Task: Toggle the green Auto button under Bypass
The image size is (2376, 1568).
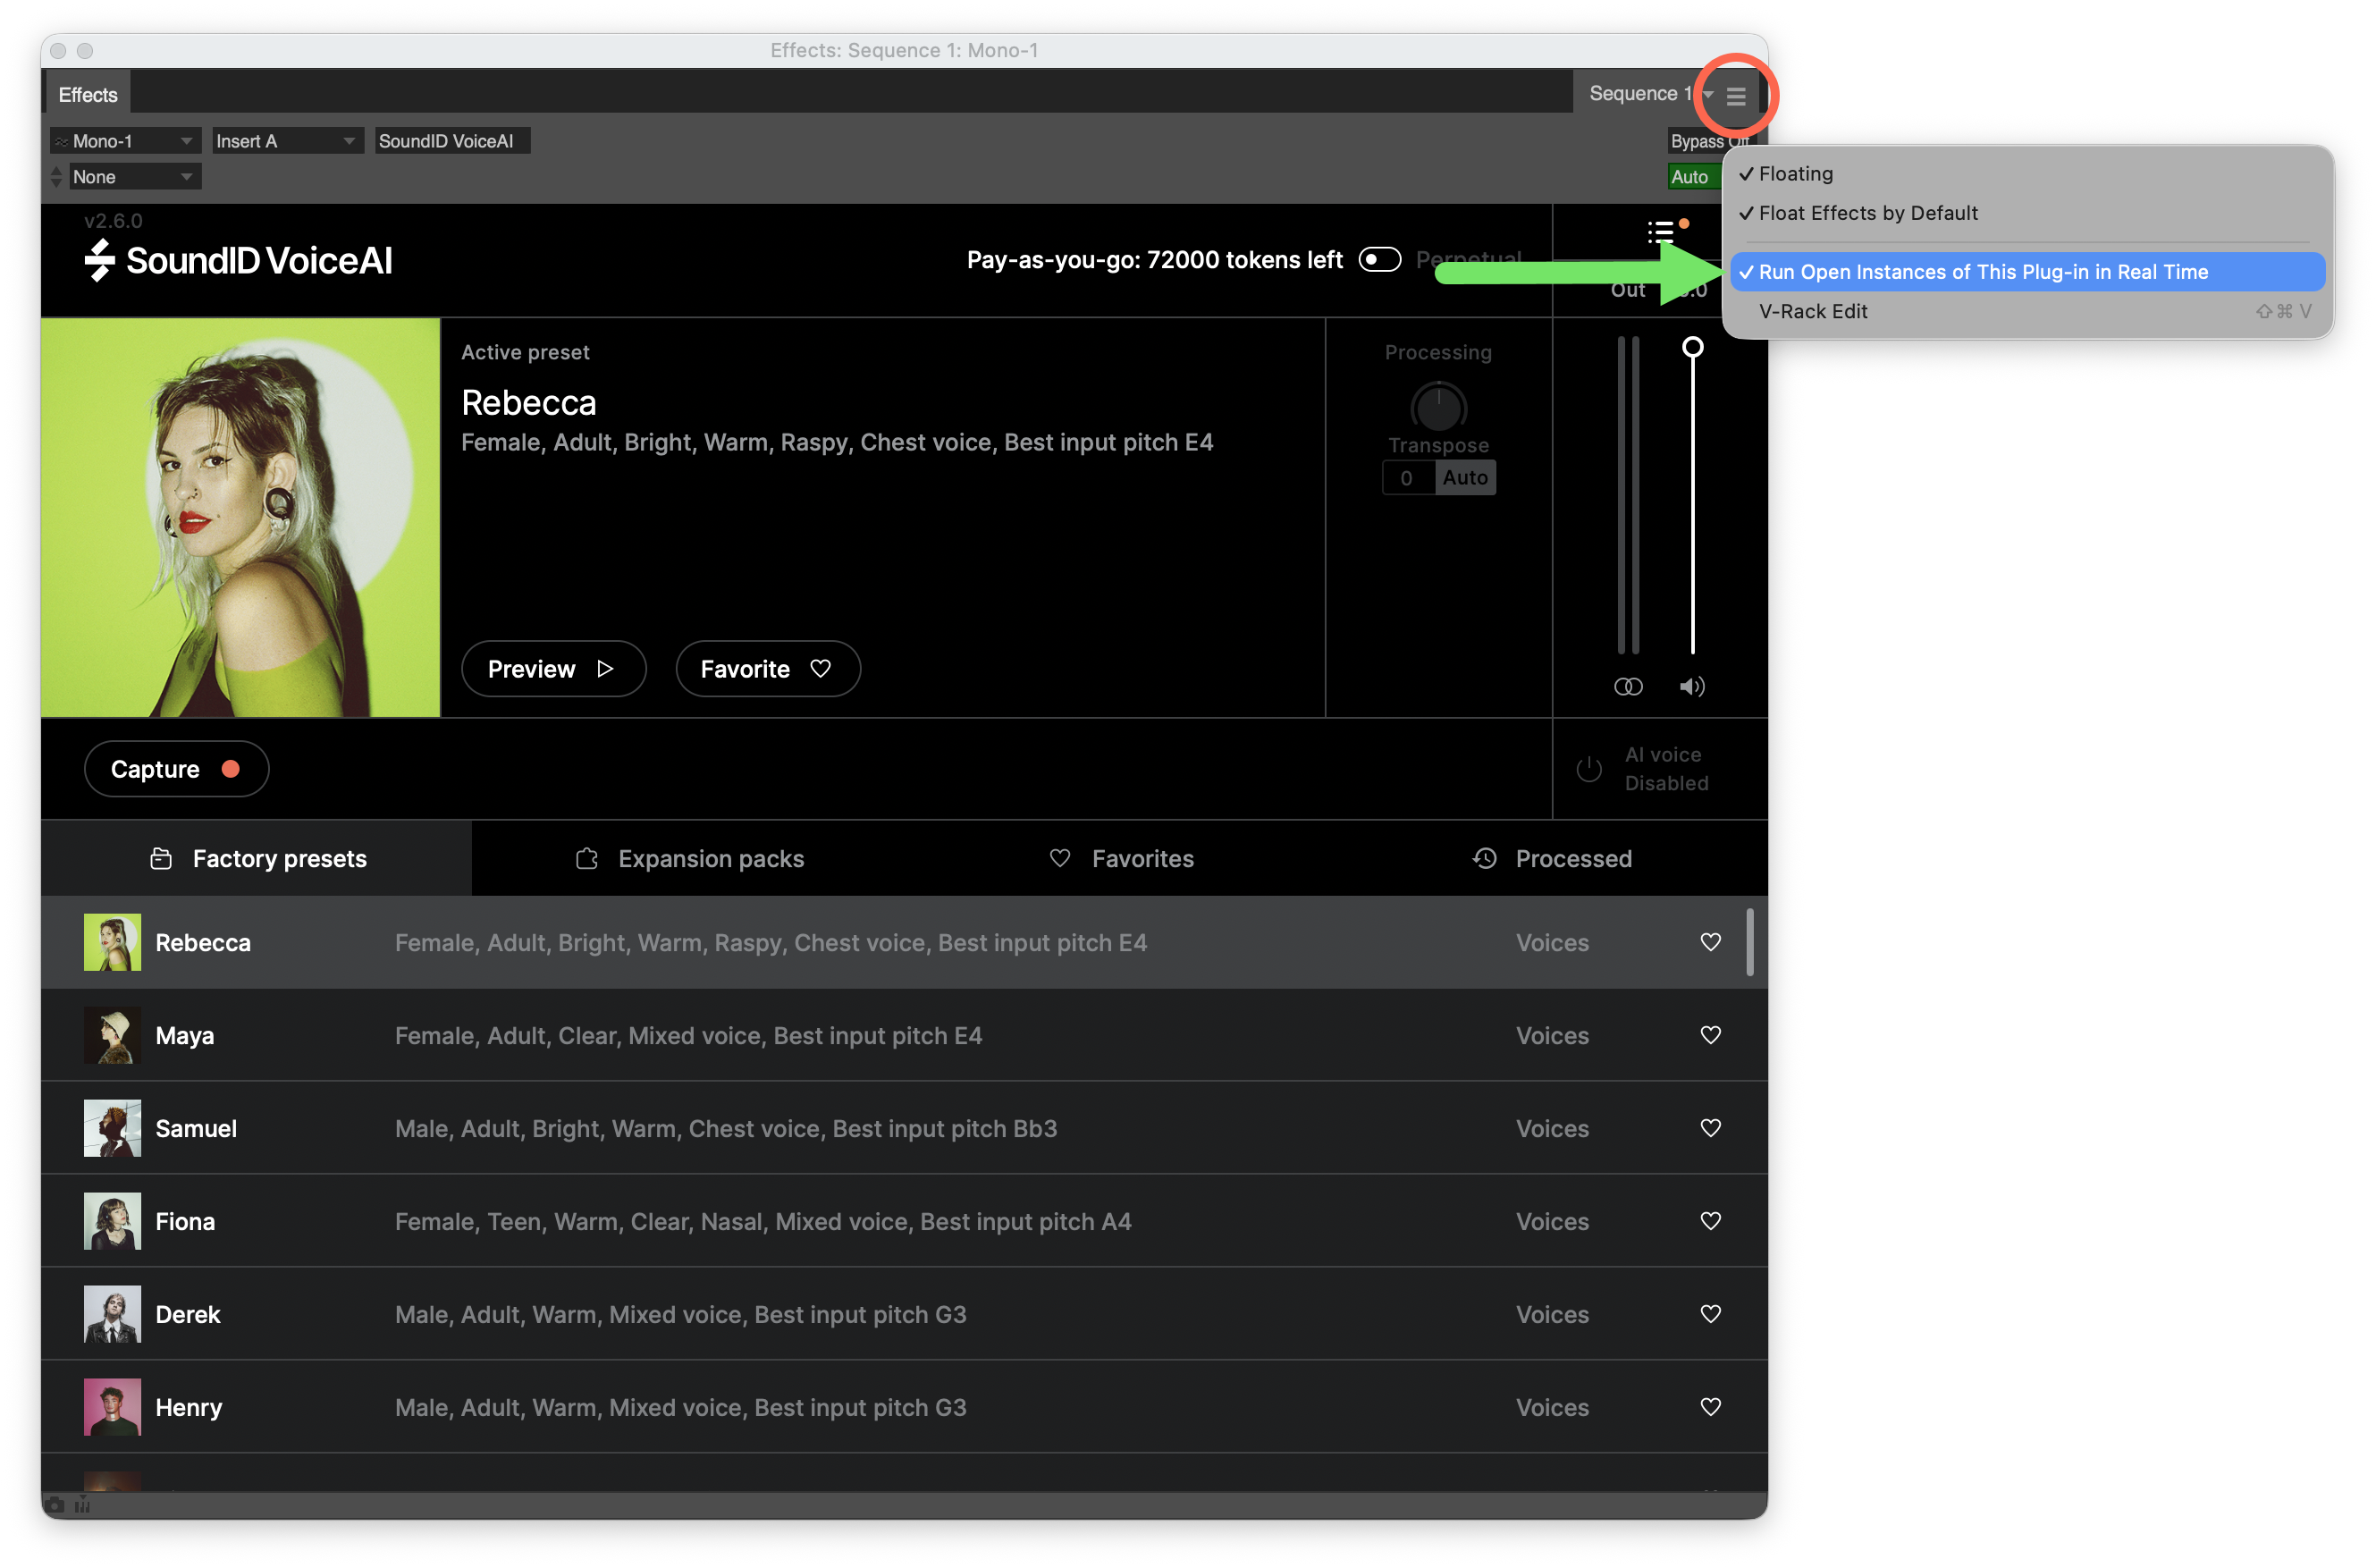Action: click(x=1692, y=177)
